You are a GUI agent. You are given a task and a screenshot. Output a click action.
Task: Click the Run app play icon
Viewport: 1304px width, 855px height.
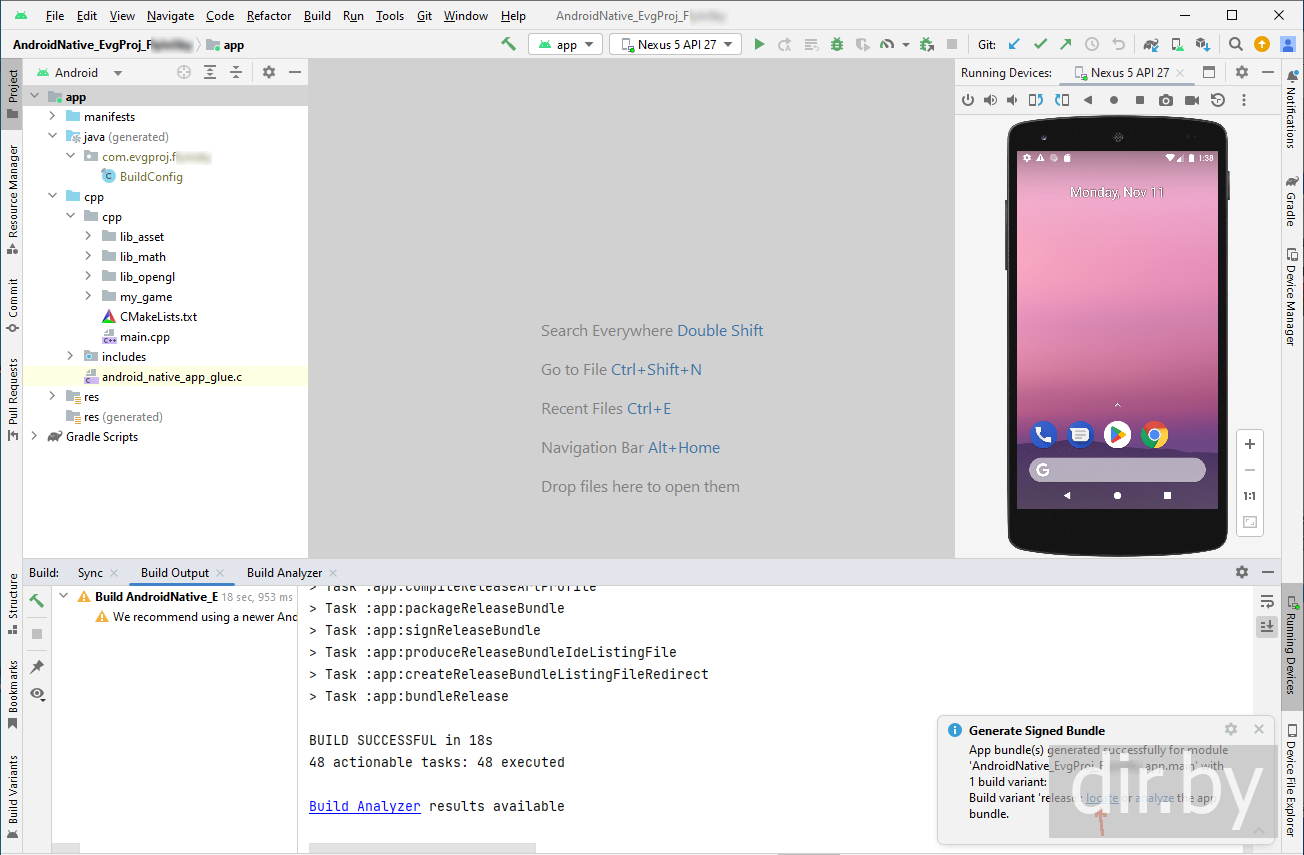pyautogui.click(x=759, y=45)
